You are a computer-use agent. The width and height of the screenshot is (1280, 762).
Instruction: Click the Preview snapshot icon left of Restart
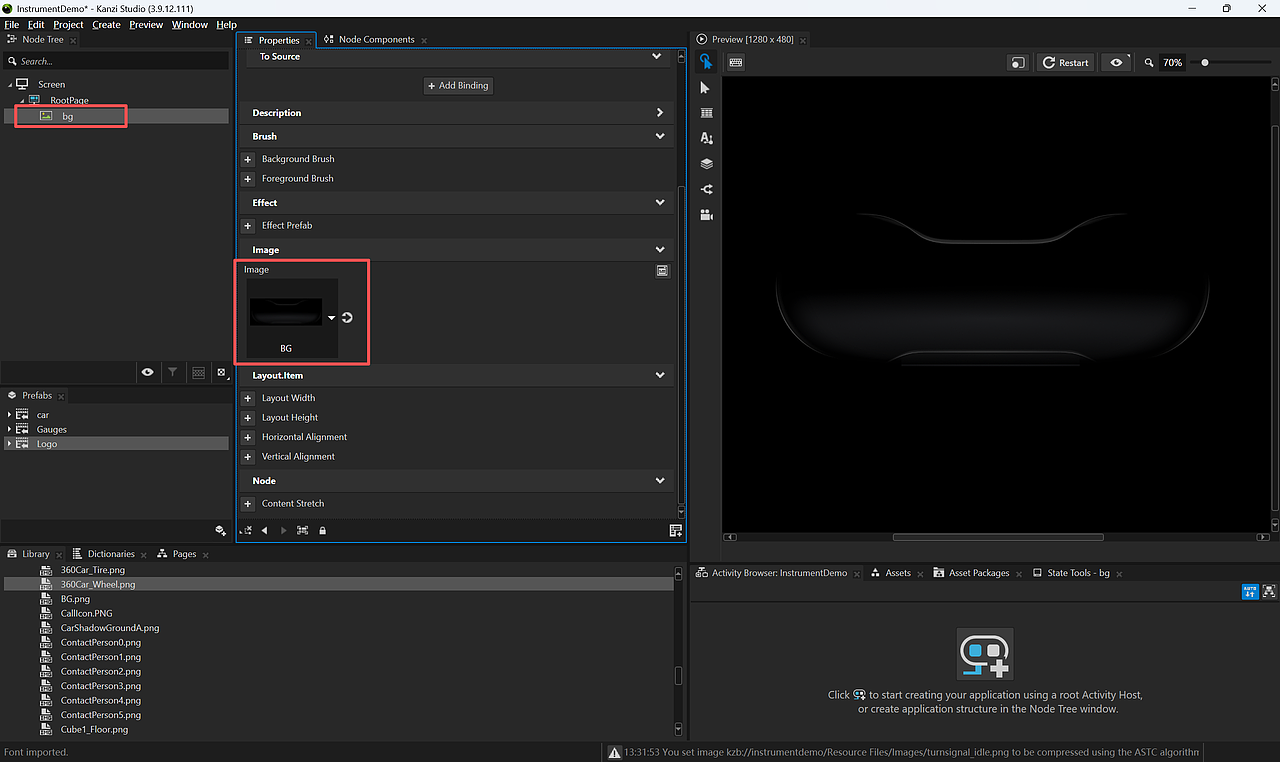[1018, 62]
